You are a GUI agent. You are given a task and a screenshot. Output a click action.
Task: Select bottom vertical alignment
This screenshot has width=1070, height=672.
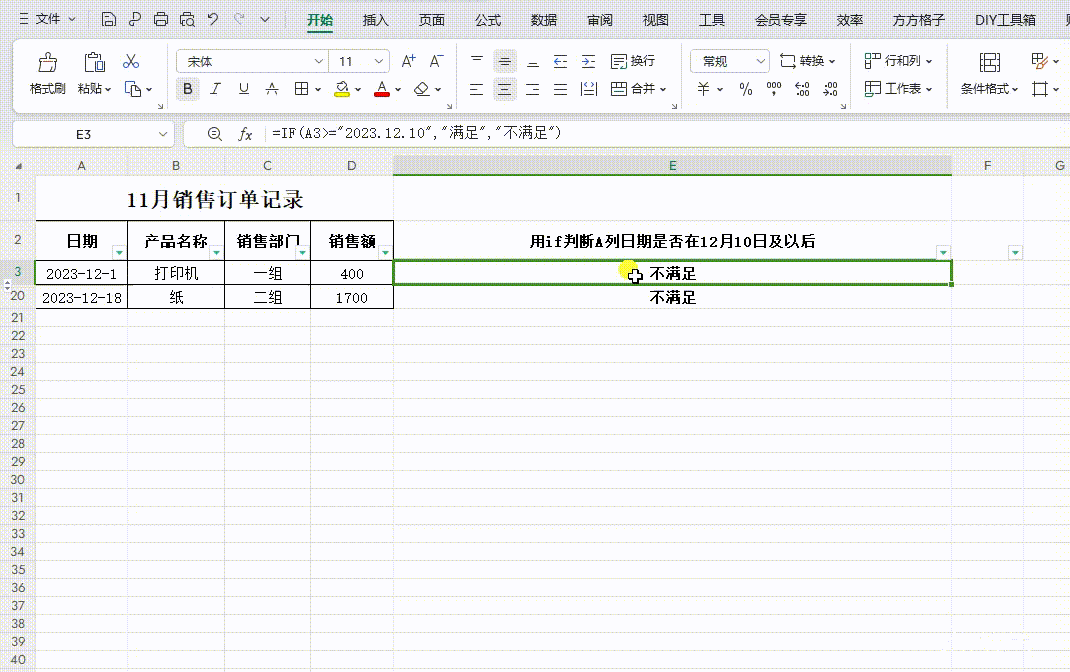533,61
